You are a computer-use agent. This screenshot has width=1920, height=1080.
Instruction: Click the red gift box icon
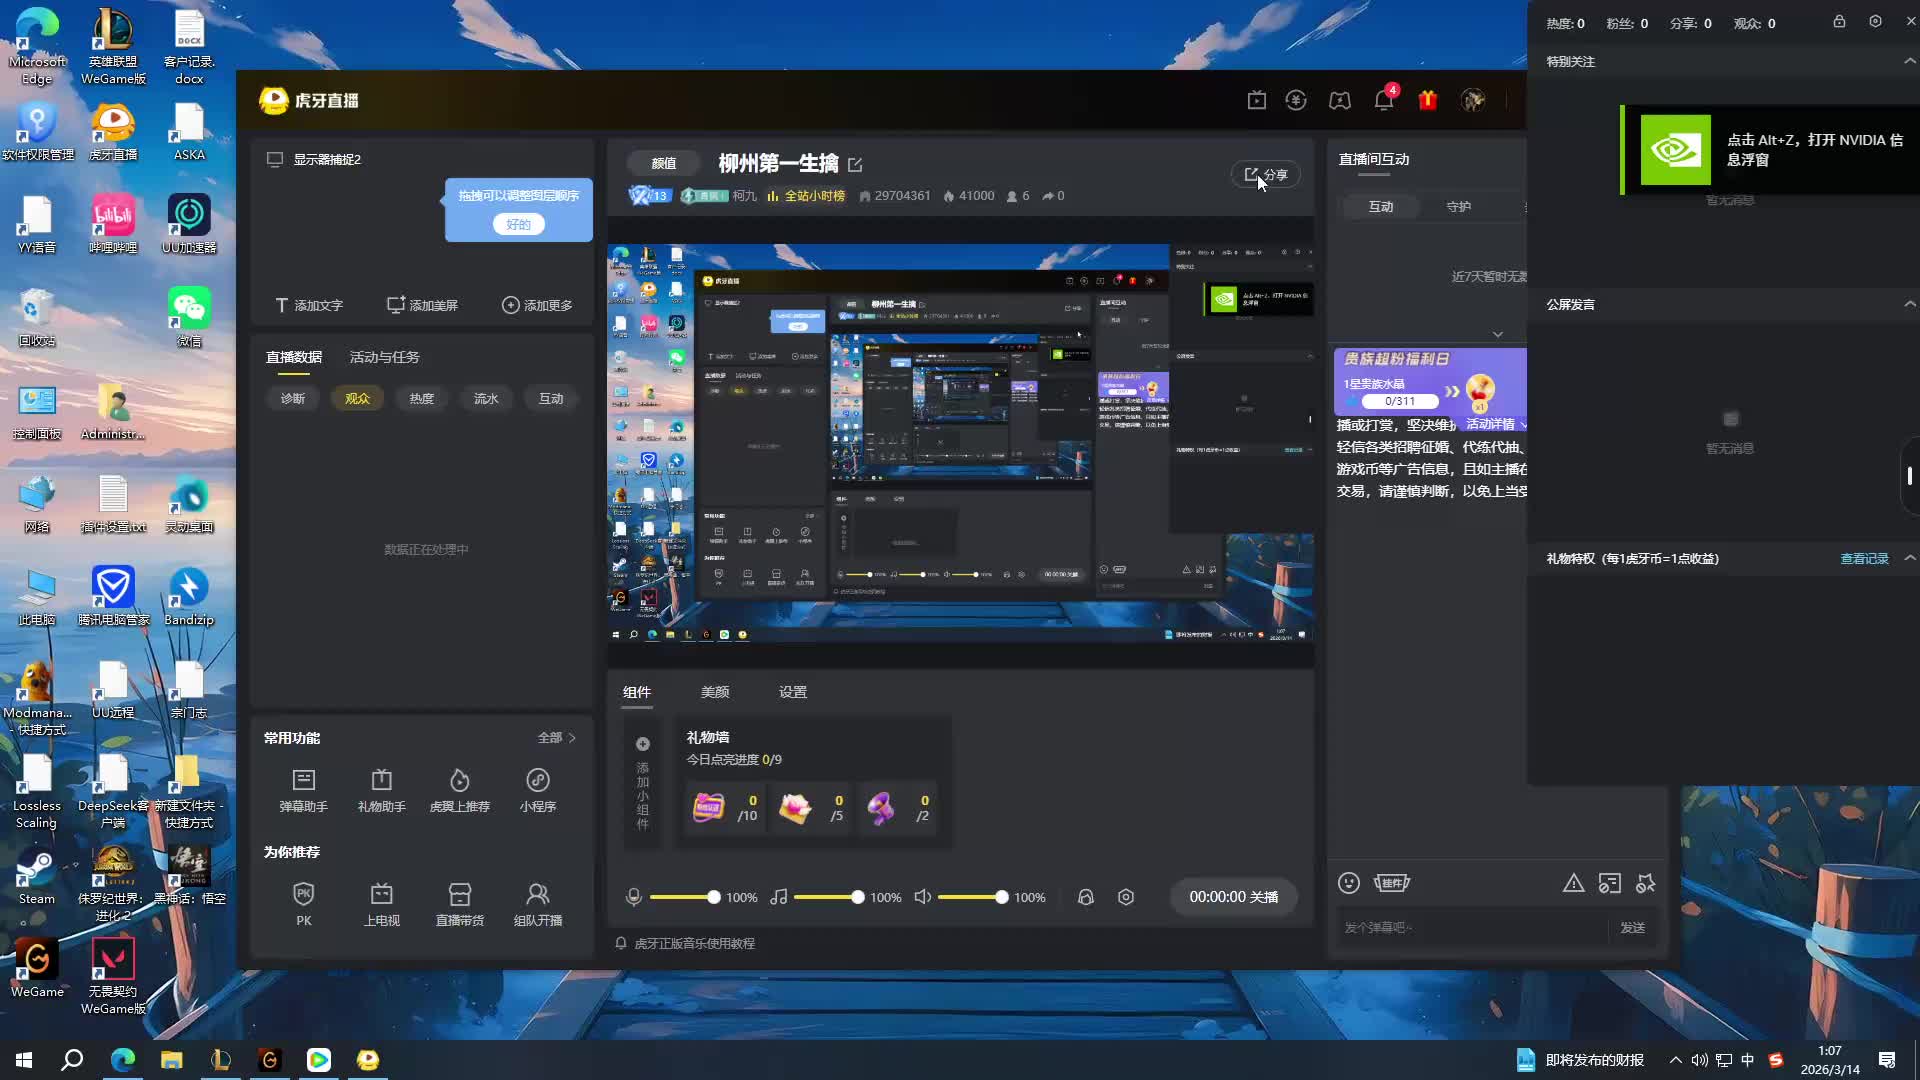click(1427, 100)
